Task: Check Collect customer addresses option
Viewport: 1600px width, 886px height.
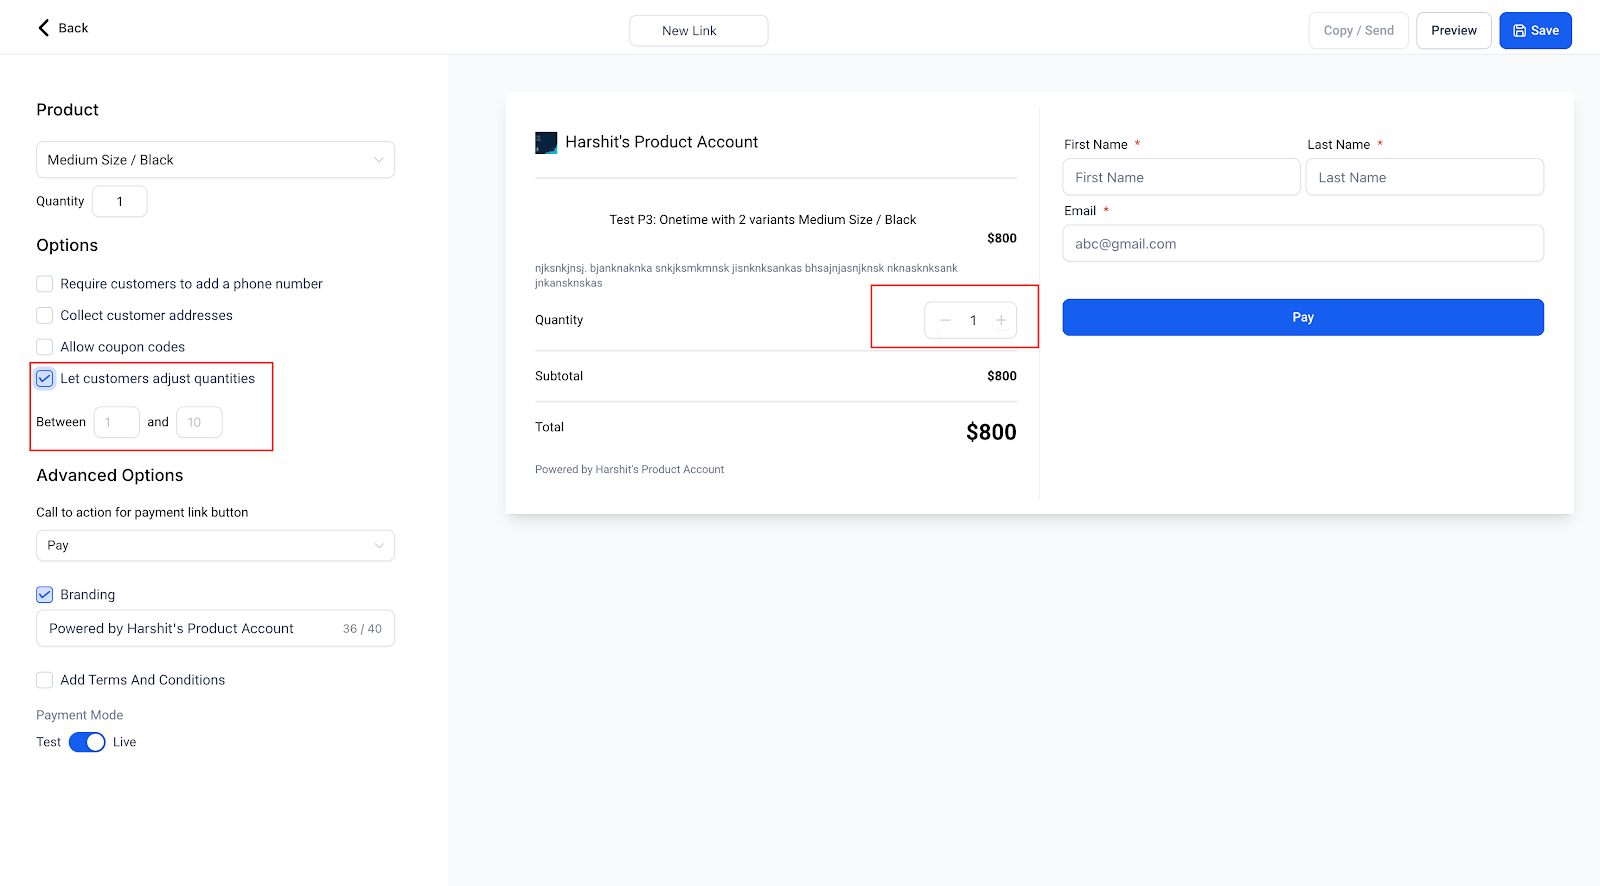Action: tap(45, 316)
